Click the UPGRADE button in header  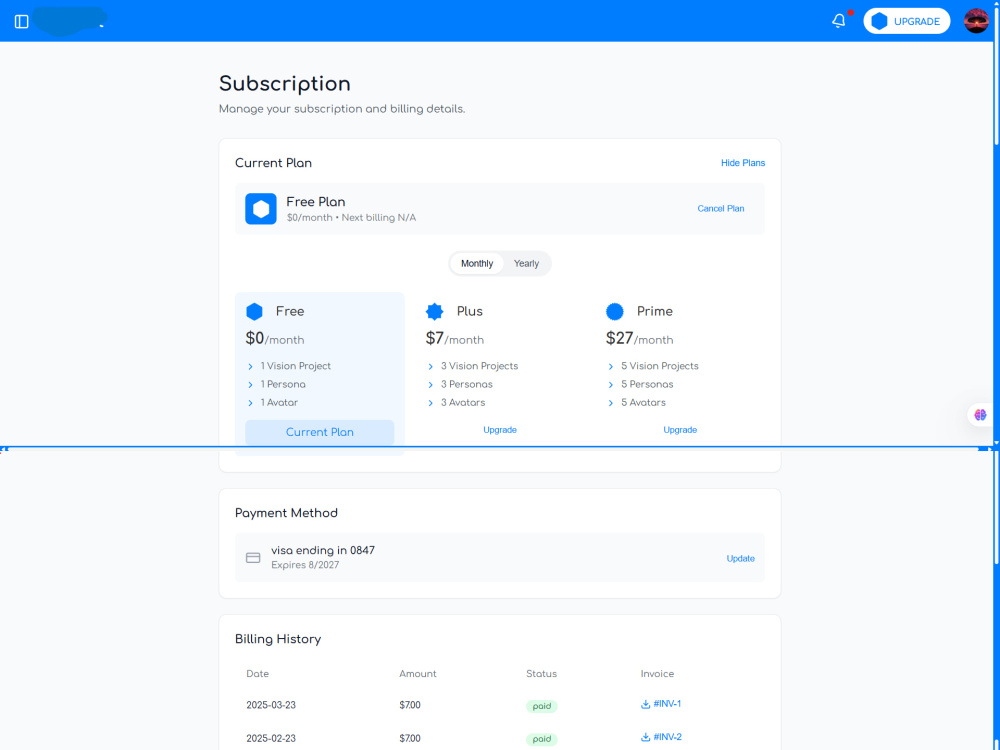(906, 21)
